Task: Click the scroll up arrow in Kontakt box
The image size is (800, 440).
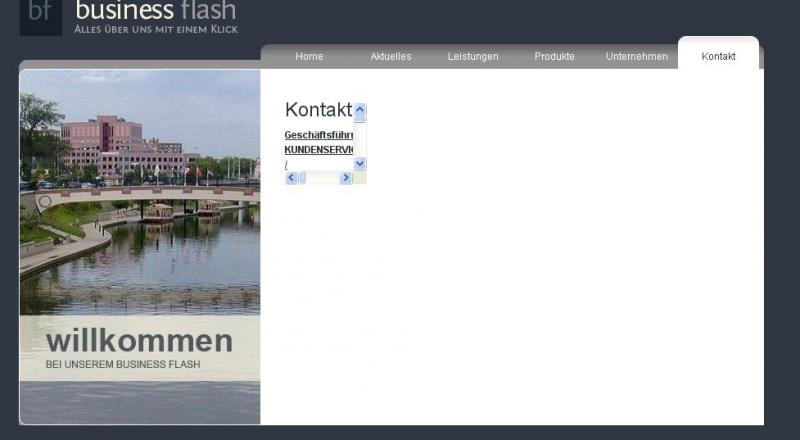Action: click(x=360, y=109)
